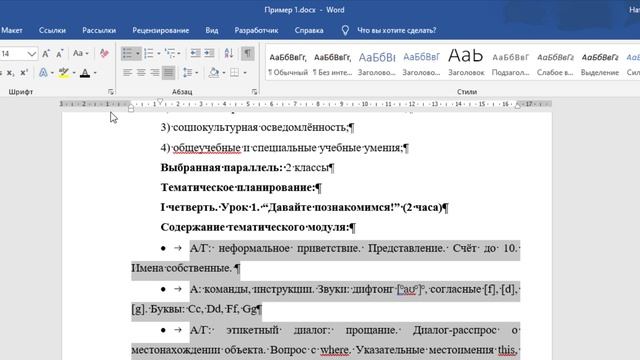Click the right indent marker on the ruler
Screen dimensions: 640x360
(518, 106)
